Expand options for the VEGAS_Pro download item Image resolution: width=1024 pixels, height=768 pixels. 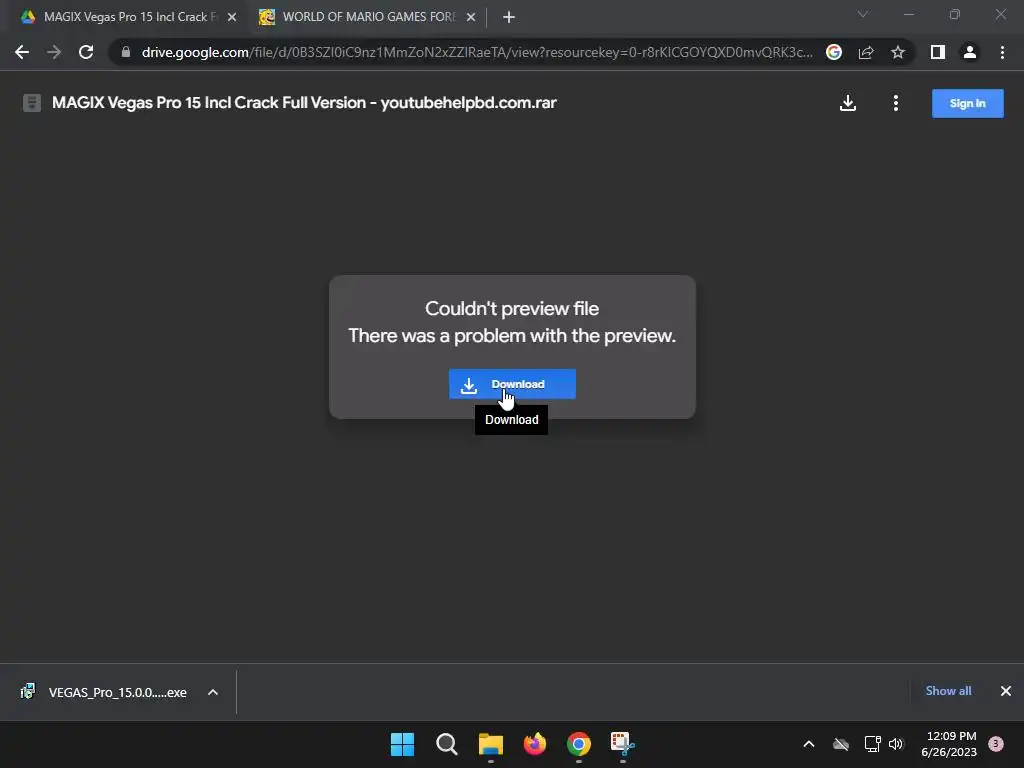(213, 692)
